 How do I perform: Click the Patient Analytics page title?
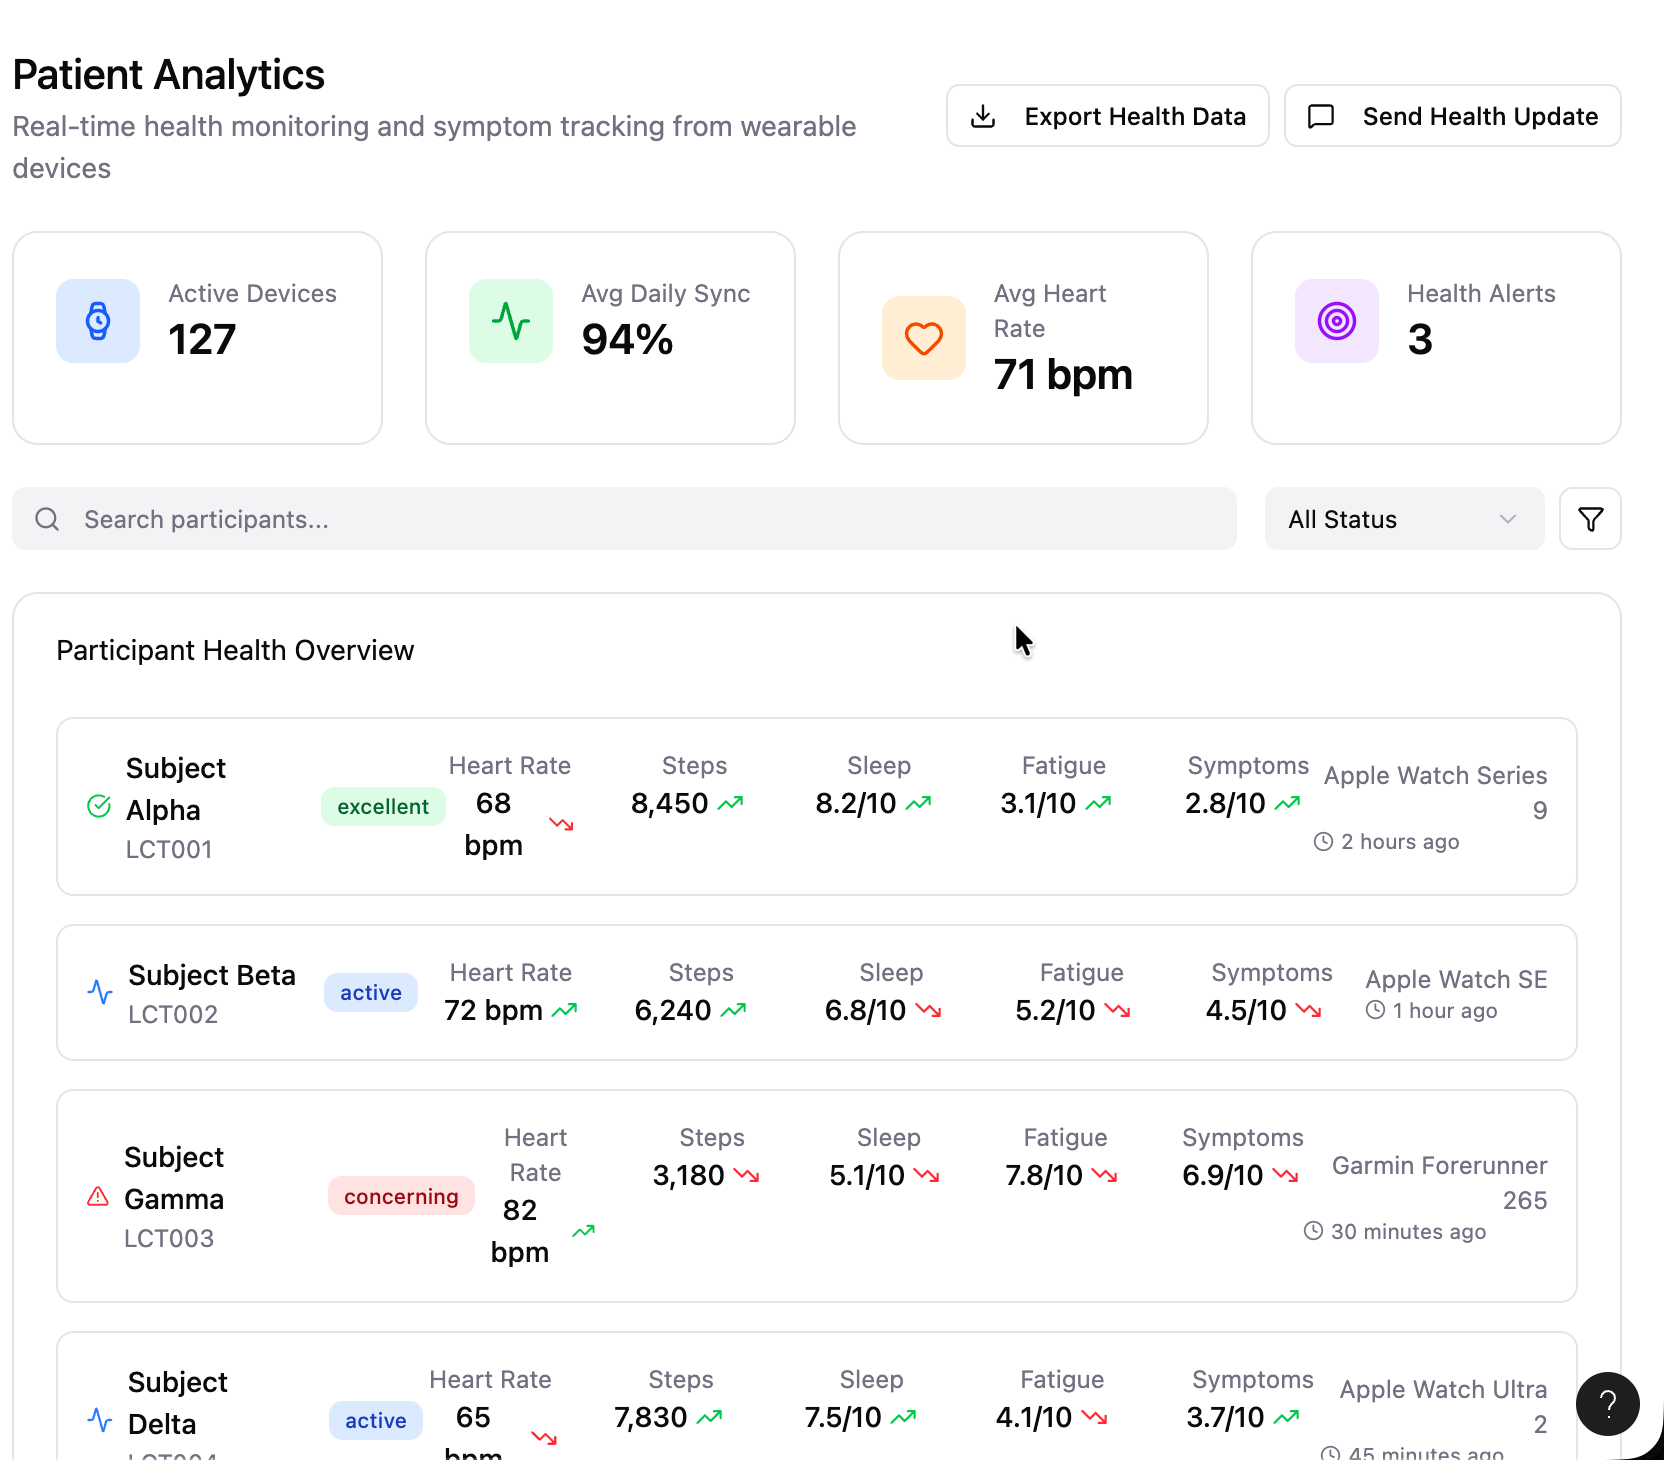click(x=169, y=75)
